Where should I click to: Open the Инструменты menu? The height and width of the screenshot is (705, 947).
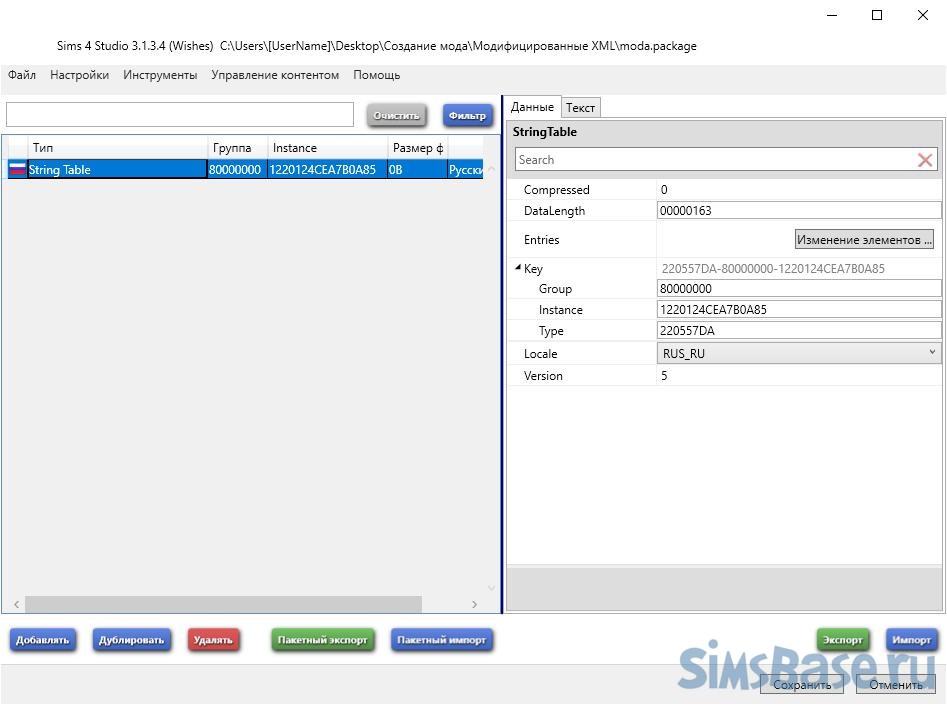160,75
